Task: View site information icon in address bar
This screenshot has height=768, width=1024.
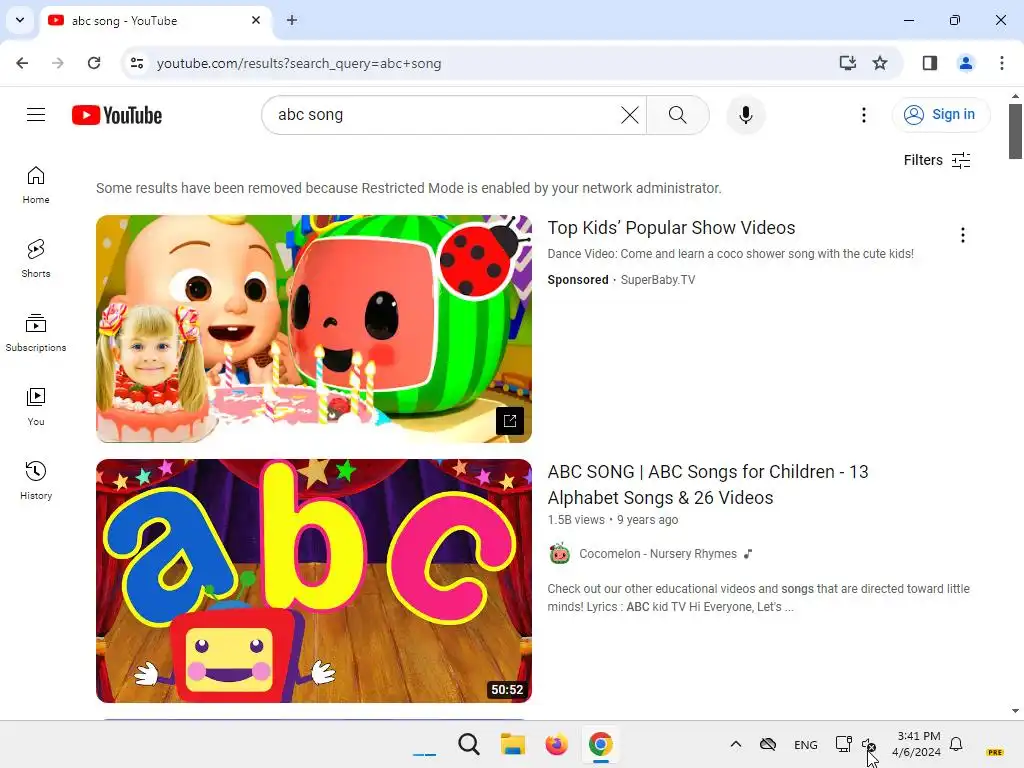Action: [x=136, y=63]
